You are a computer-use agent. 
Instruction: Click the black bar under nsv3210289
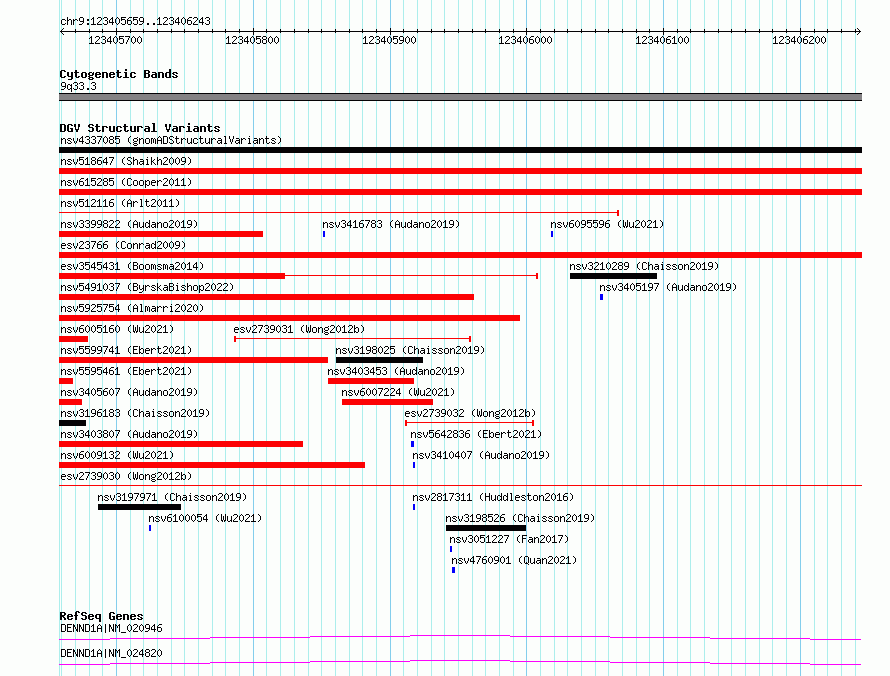tap(613, 276)
